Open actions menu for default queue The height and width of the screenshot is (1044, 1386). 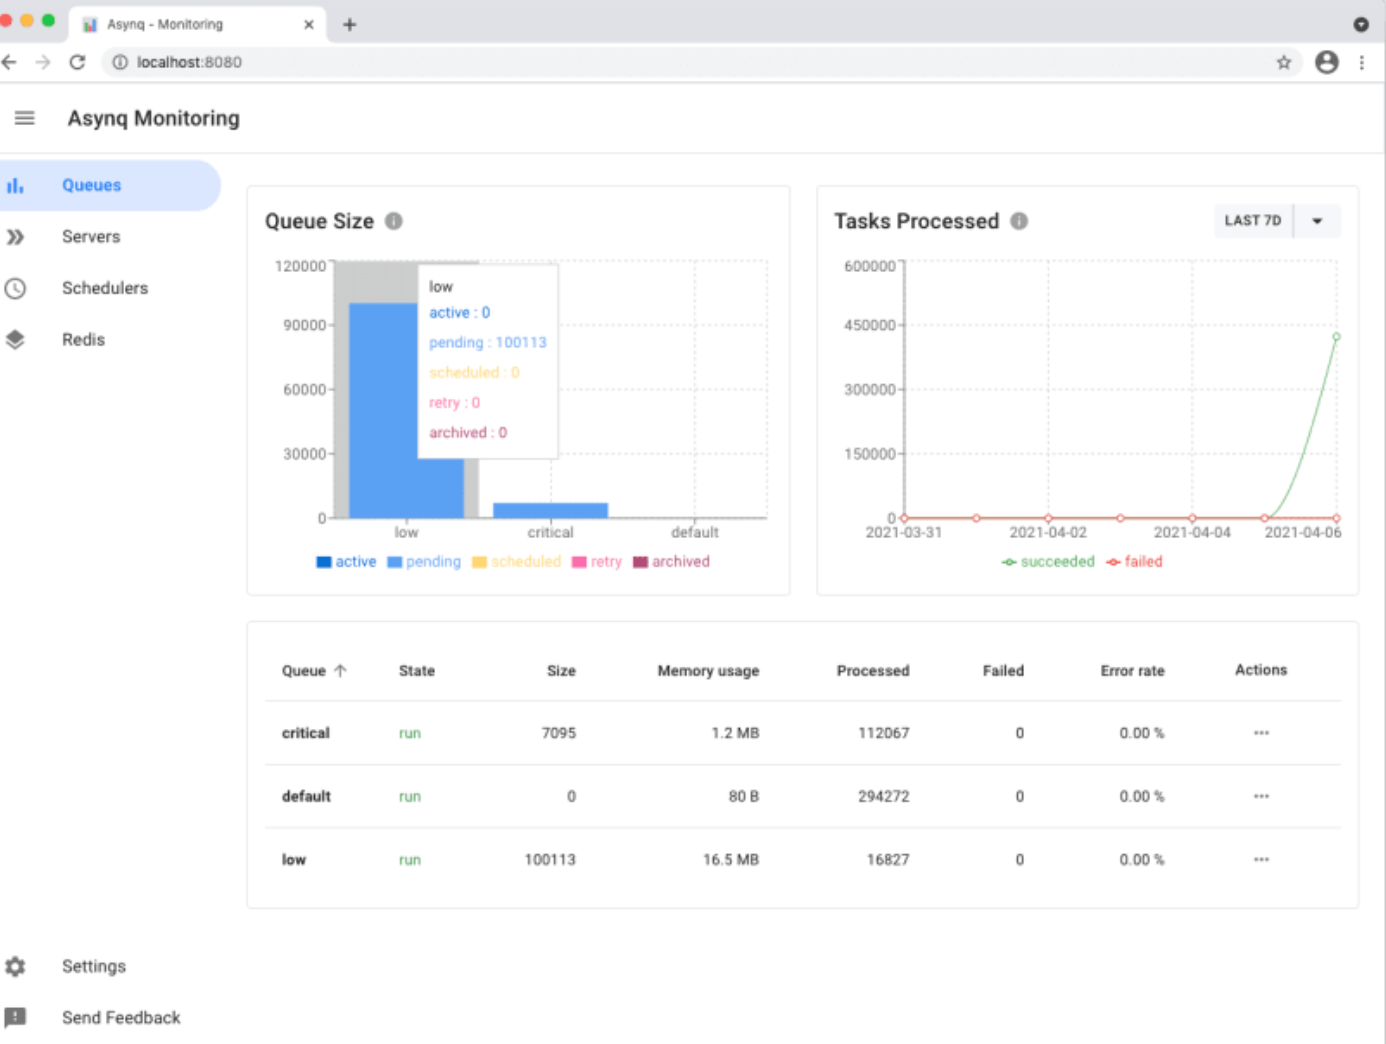click(1261, 796)
